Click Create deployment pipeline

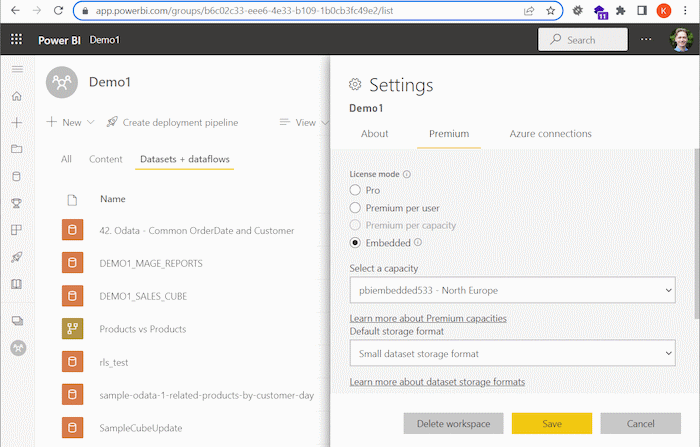[x=172, y=122]
